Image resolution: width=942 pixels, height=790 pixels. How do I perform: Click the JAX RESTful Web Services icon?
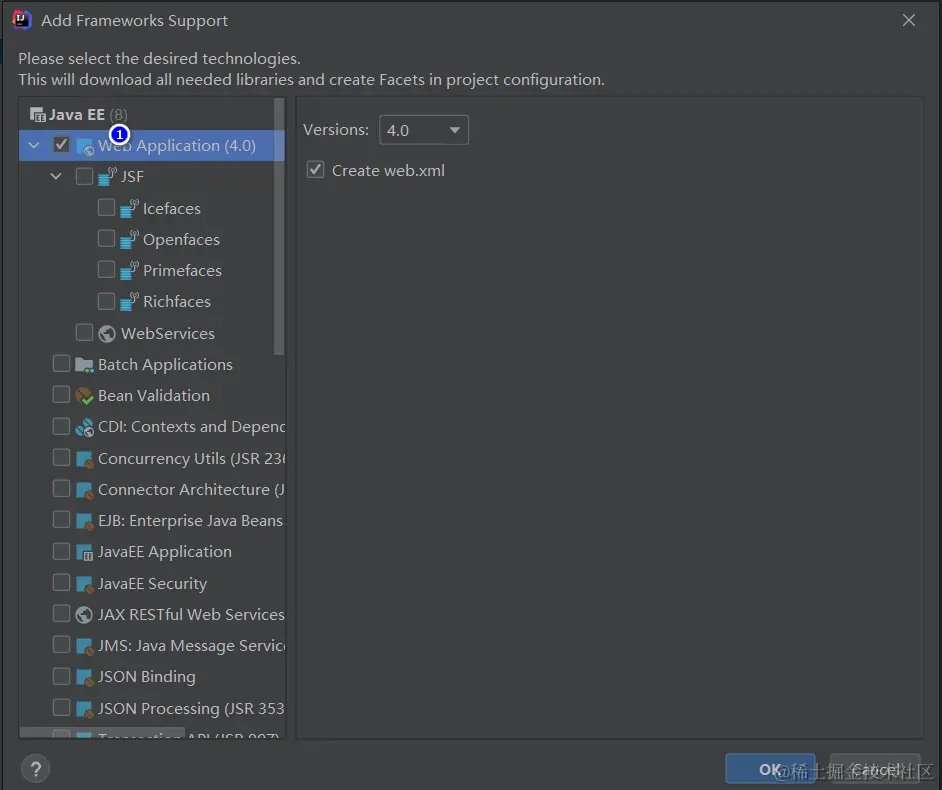pos(84,615)
